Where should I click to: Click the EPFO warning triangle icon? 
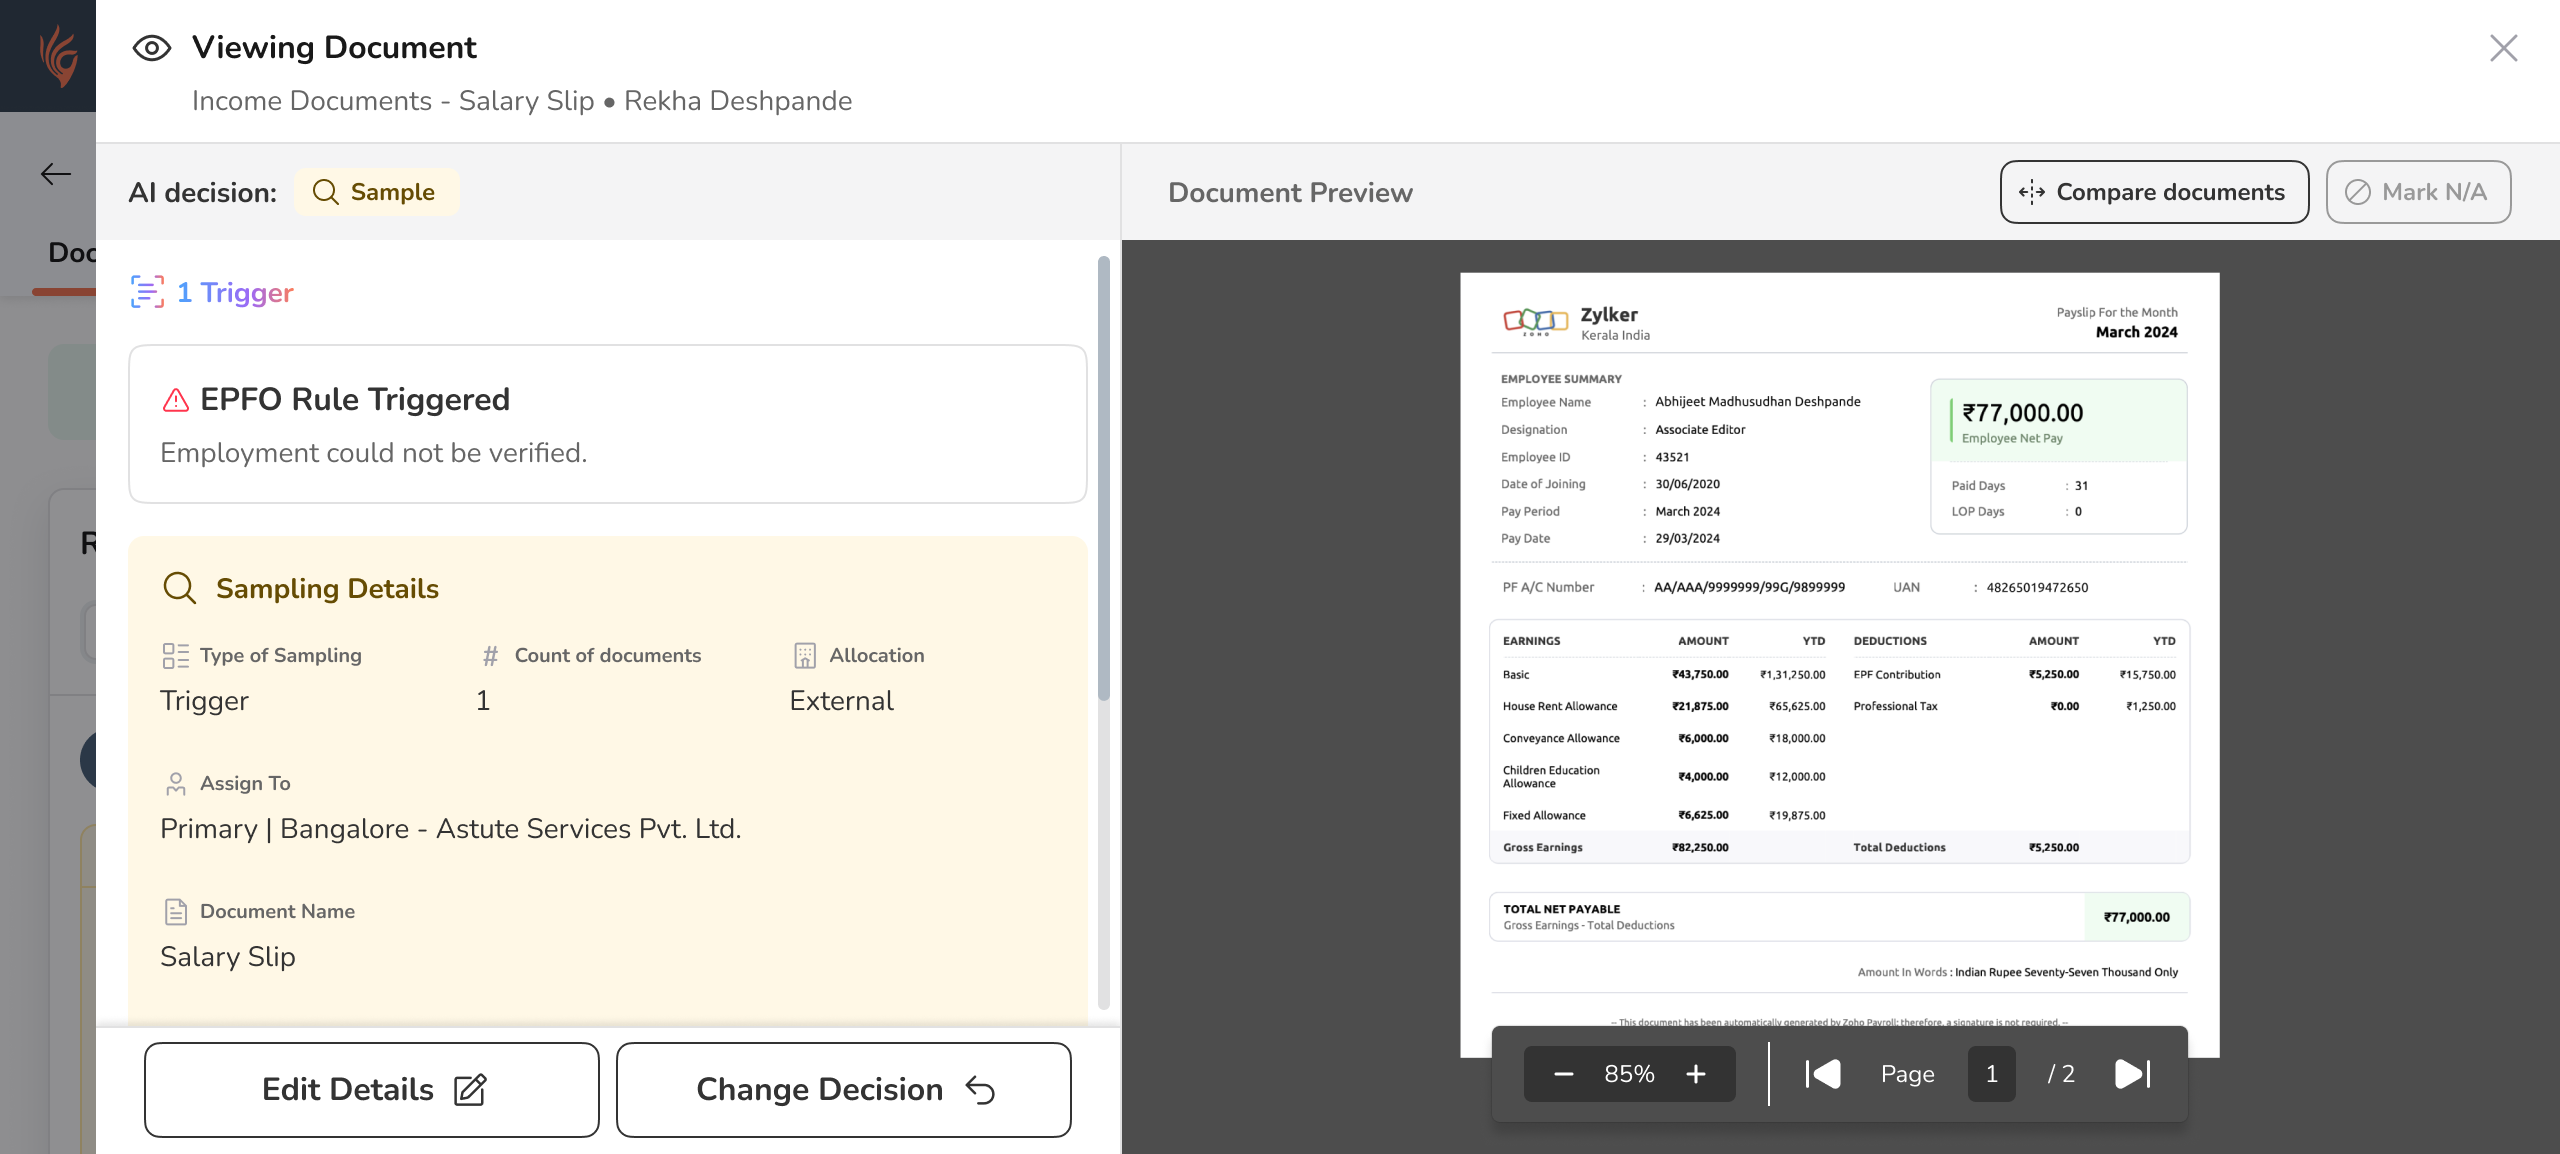point(176,400)
